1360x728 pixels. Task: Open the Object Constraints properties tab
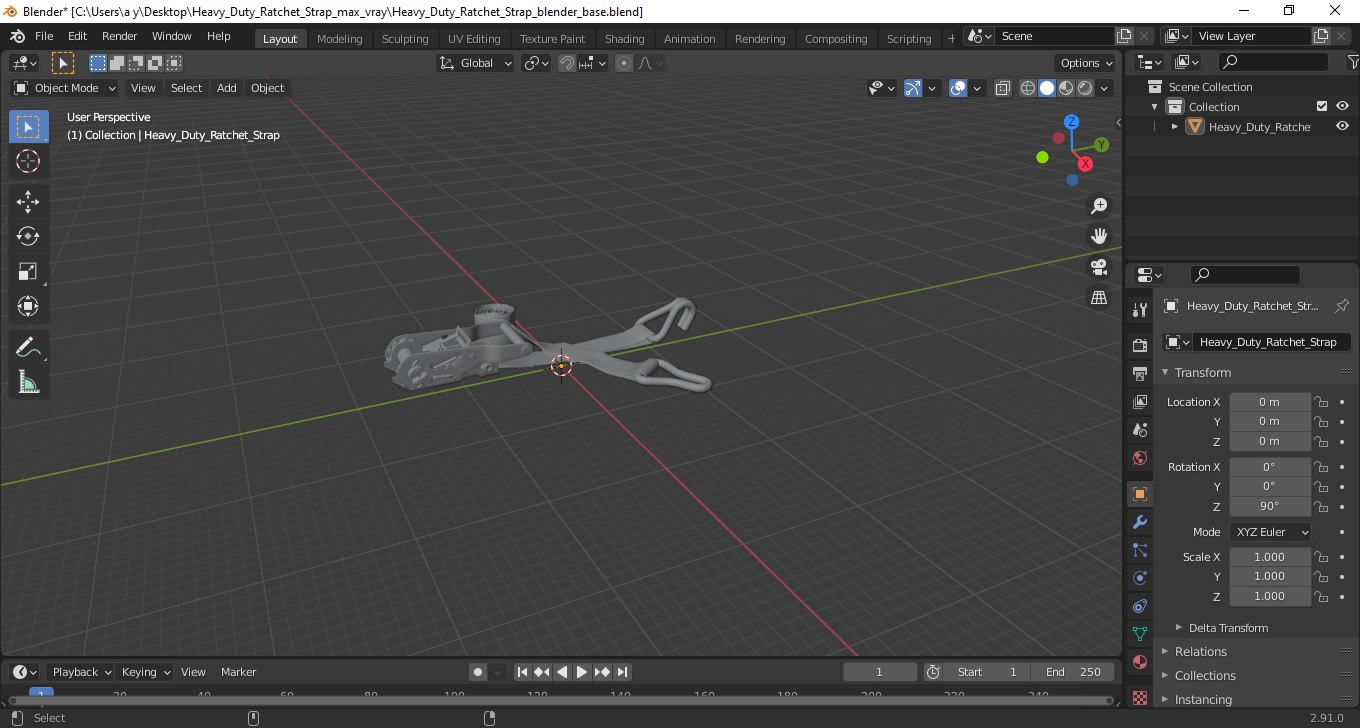pos(1139,606)
